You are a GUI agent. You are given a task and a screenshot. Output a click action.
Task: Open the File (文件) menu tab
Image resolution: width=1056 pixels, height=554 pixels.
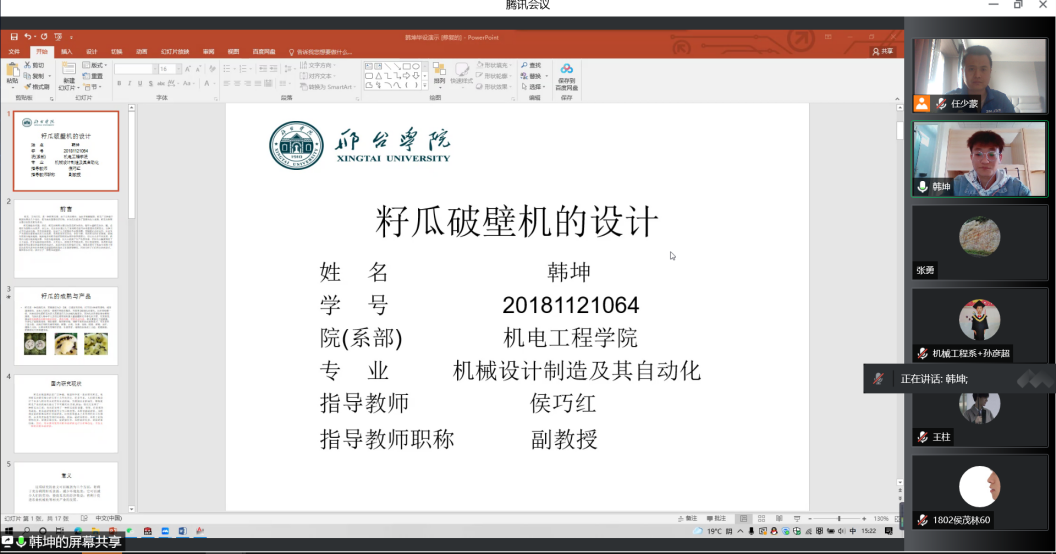(14, 51)
